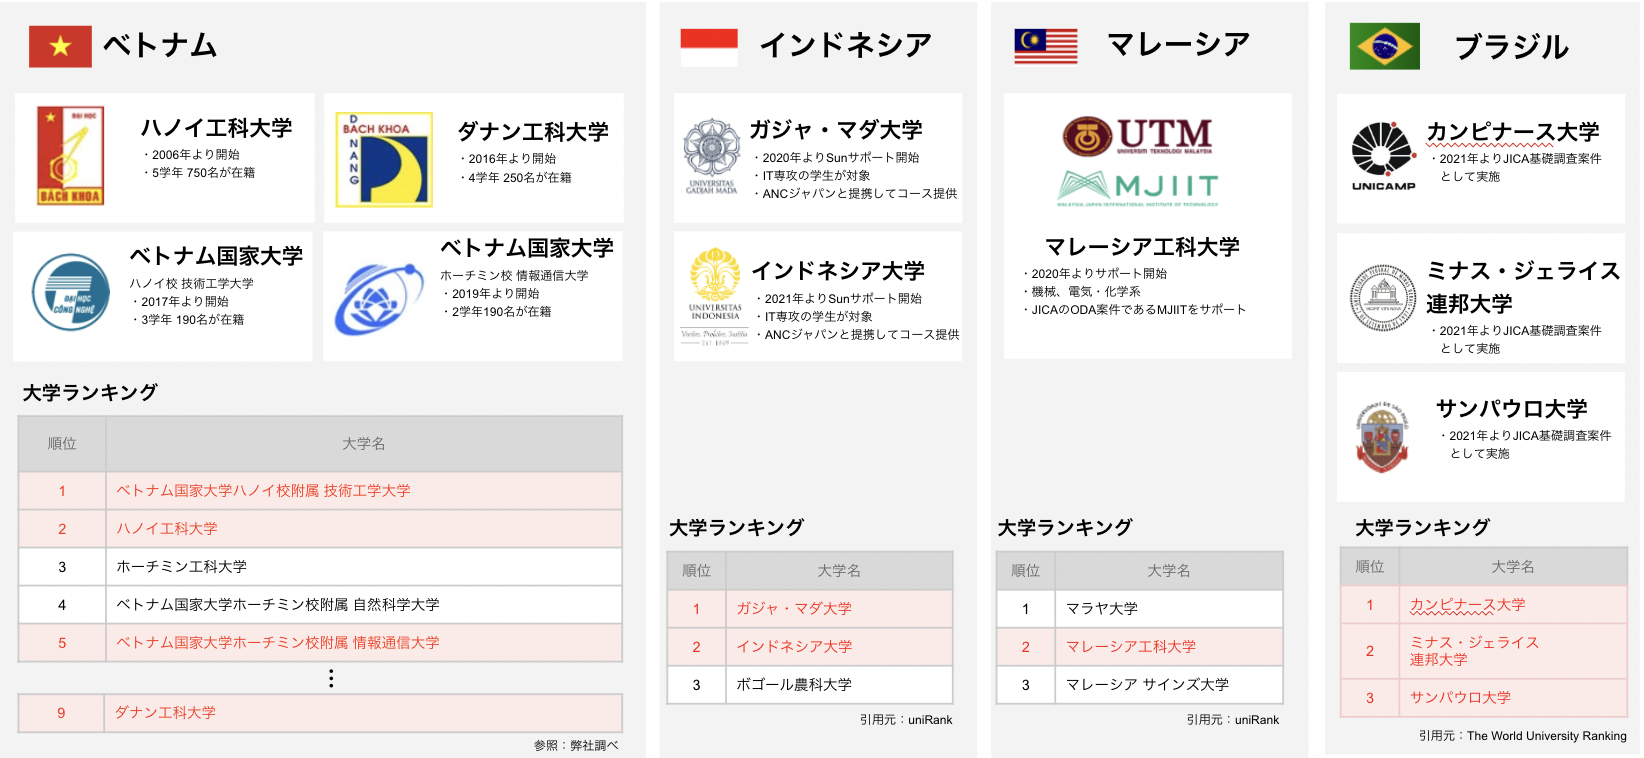Click the Malaysia flag icon
Image resolution: width=1644 pixels, height=758 pixels.
click(1046, 46)
